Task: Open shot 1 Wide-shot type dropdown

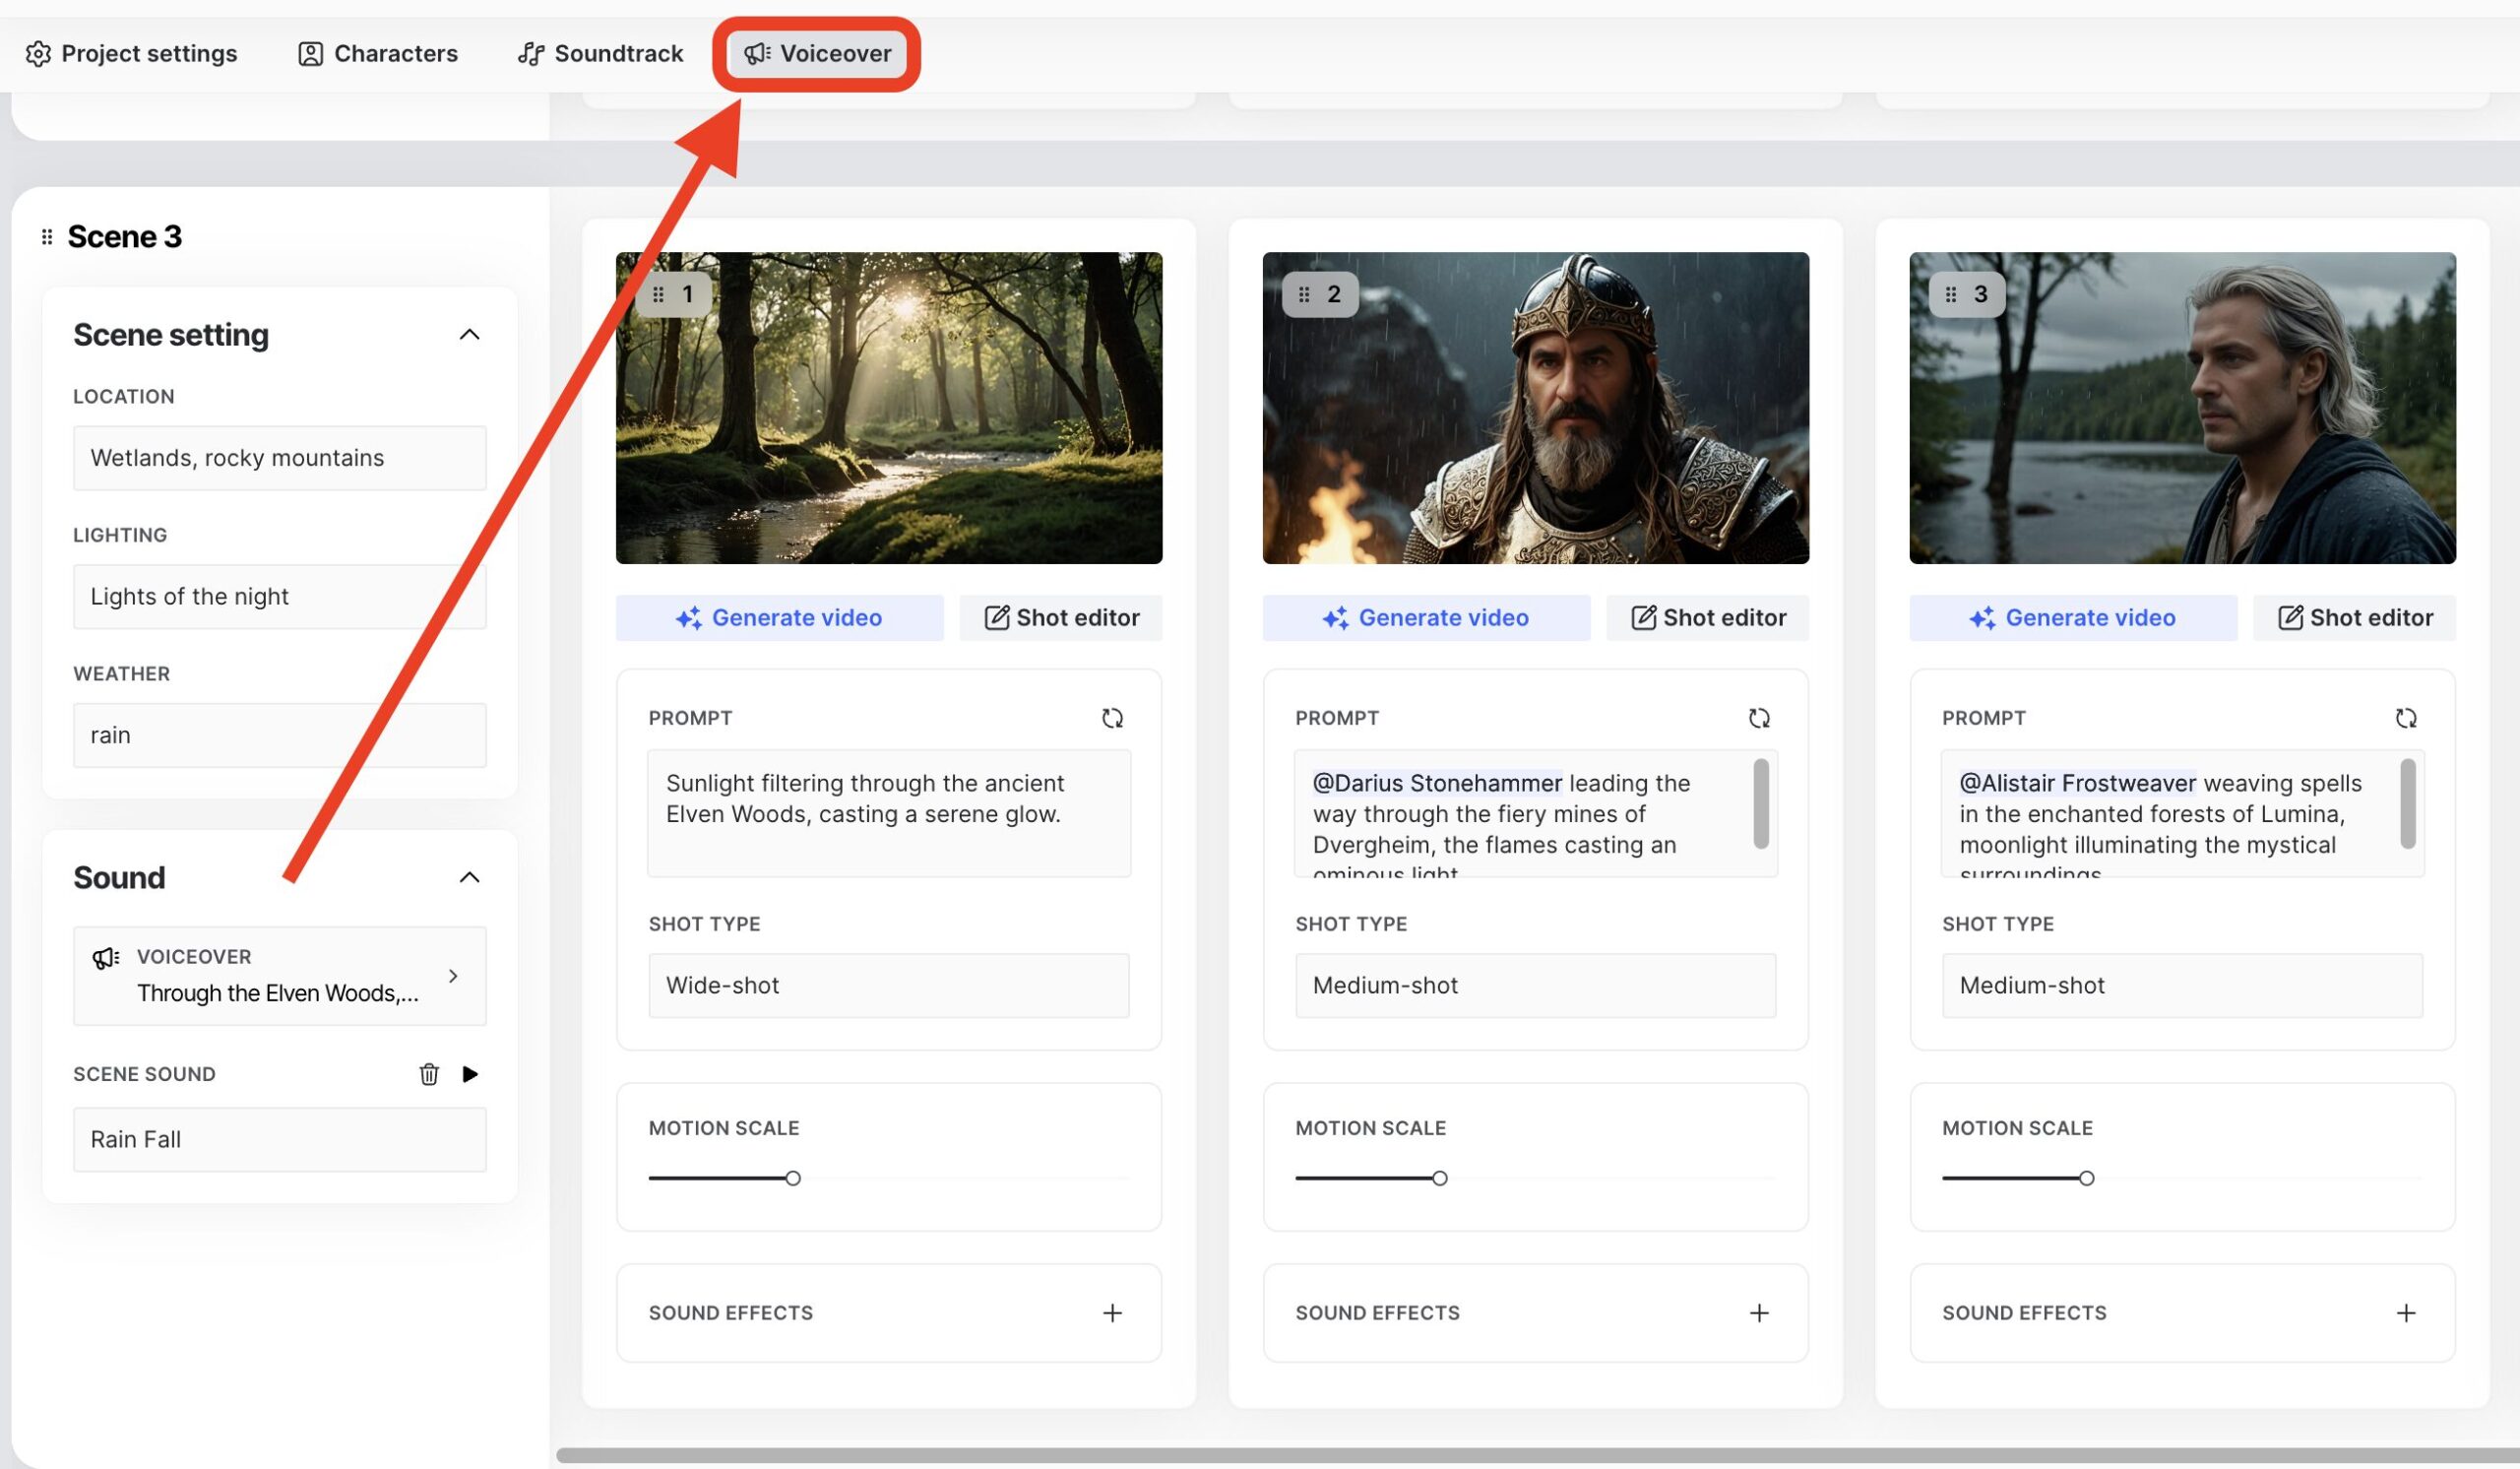Action: (889, 986)
